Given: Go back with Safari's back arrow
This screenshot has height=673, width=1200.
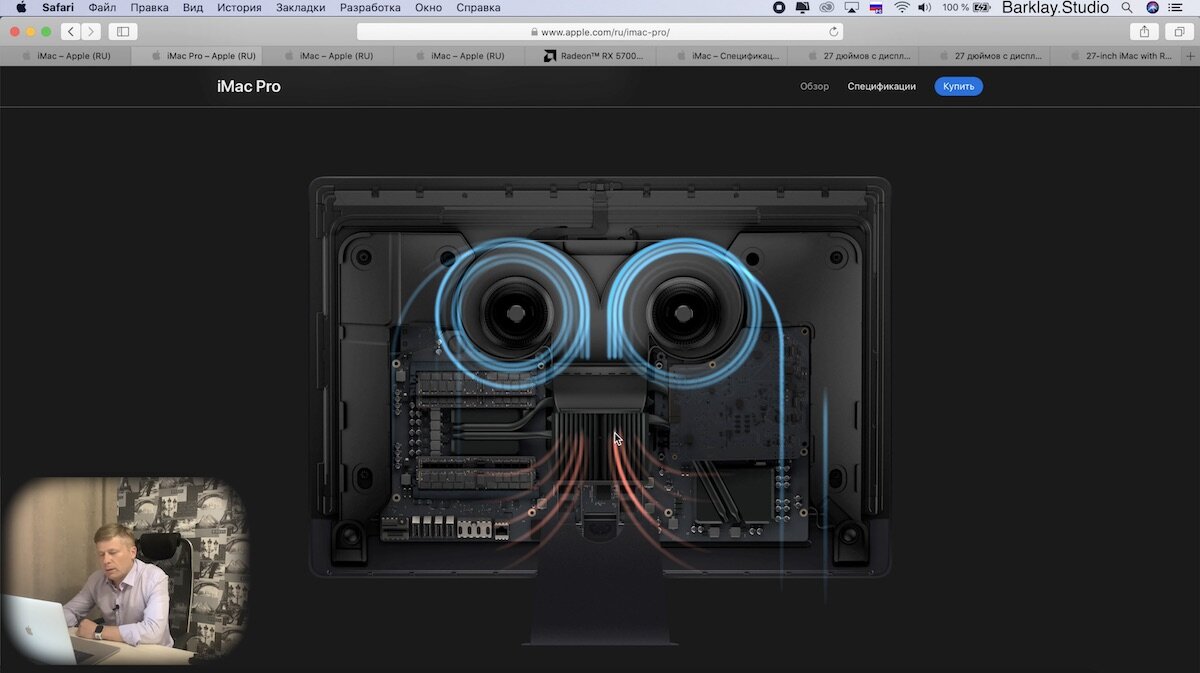Looking at the screenshot, I should click(70, 32).
